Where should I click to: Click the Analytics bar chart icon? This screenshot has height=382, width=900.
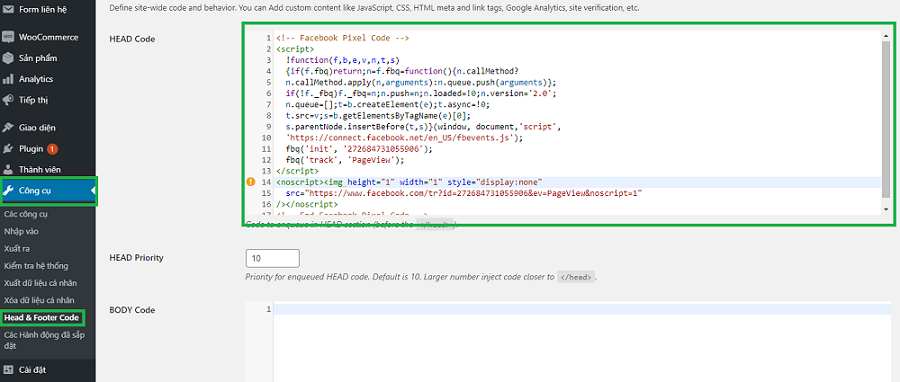8,79
